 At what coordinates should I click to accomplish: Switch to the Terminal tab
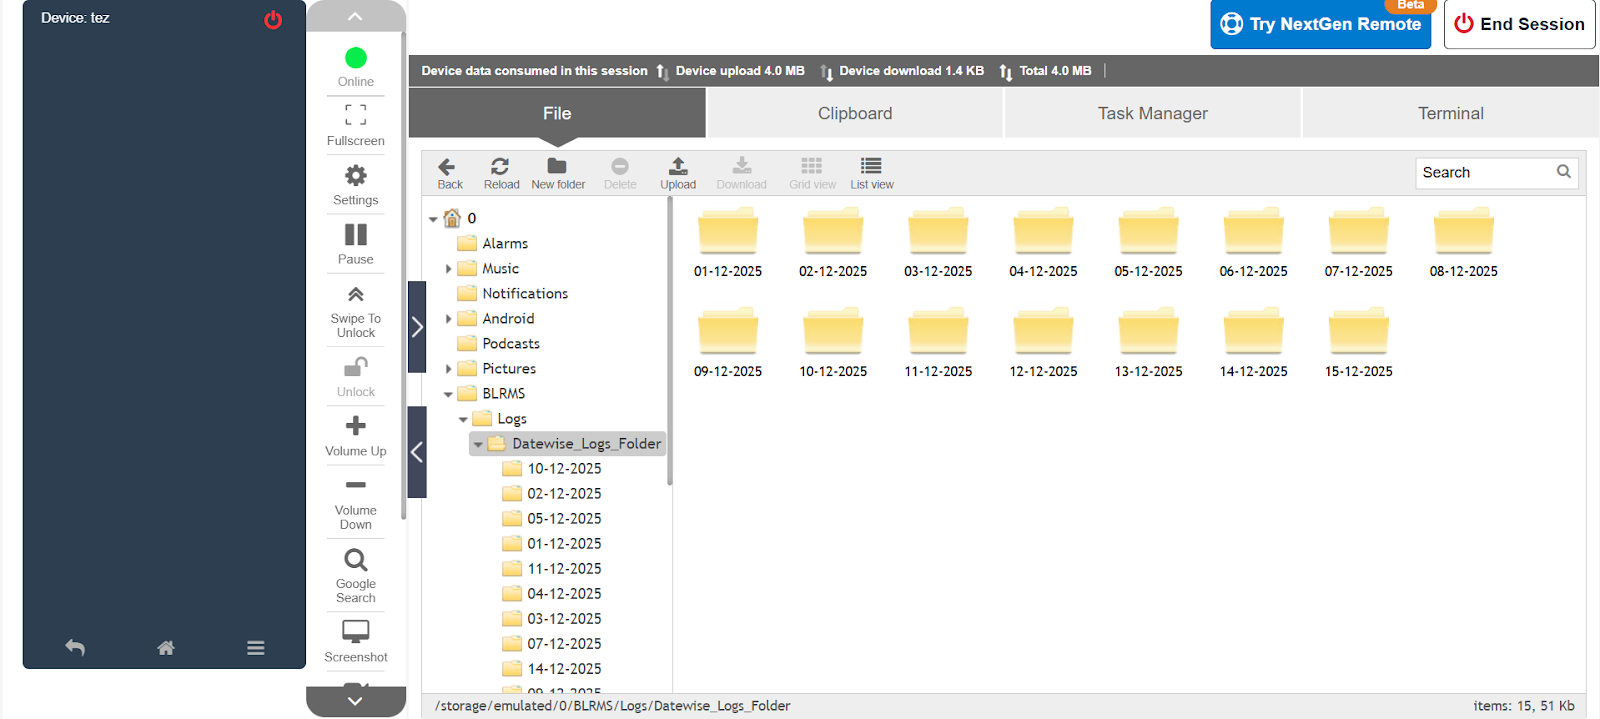click(x=1450, y=113)
